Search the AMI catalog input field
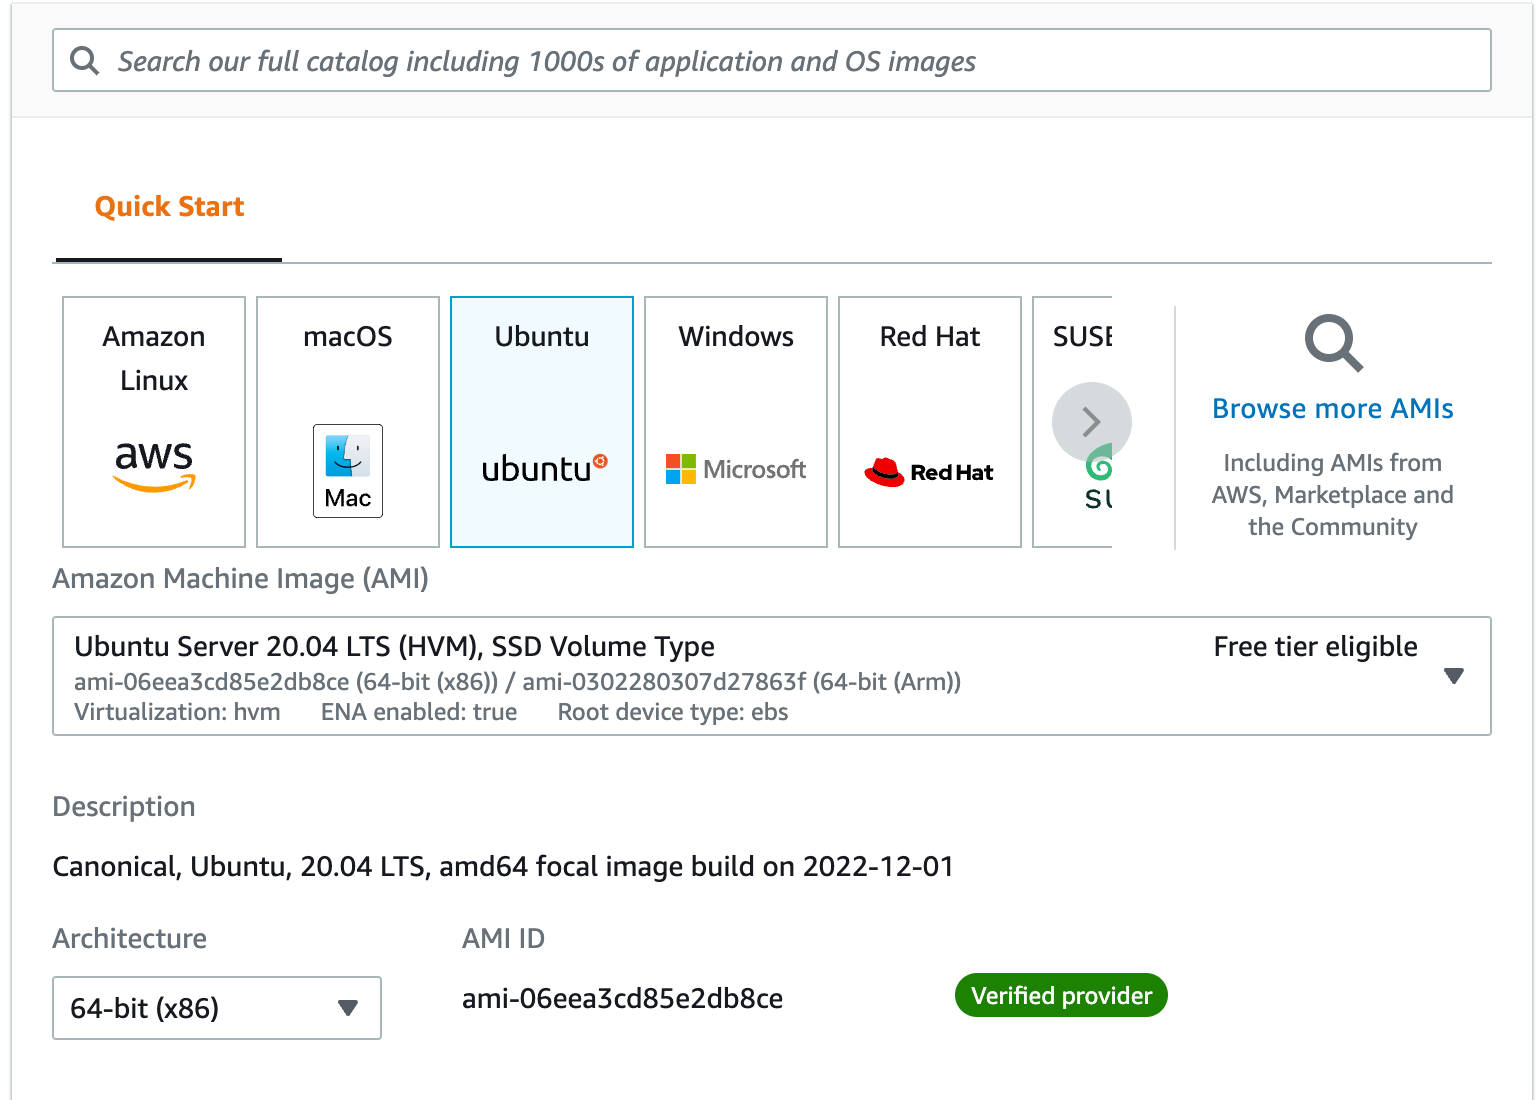The width and height of the screenshot is (1540, 1100). coord(771,61)
